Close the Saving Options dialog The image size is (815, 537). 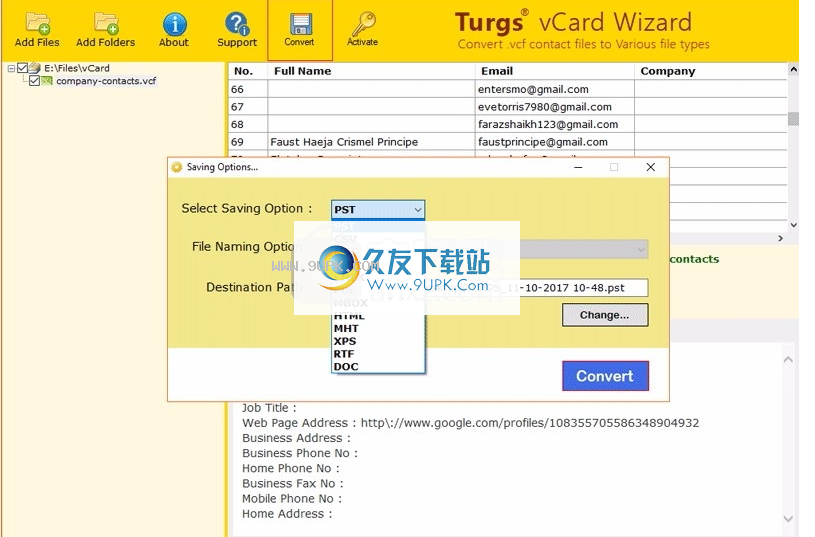651,167
